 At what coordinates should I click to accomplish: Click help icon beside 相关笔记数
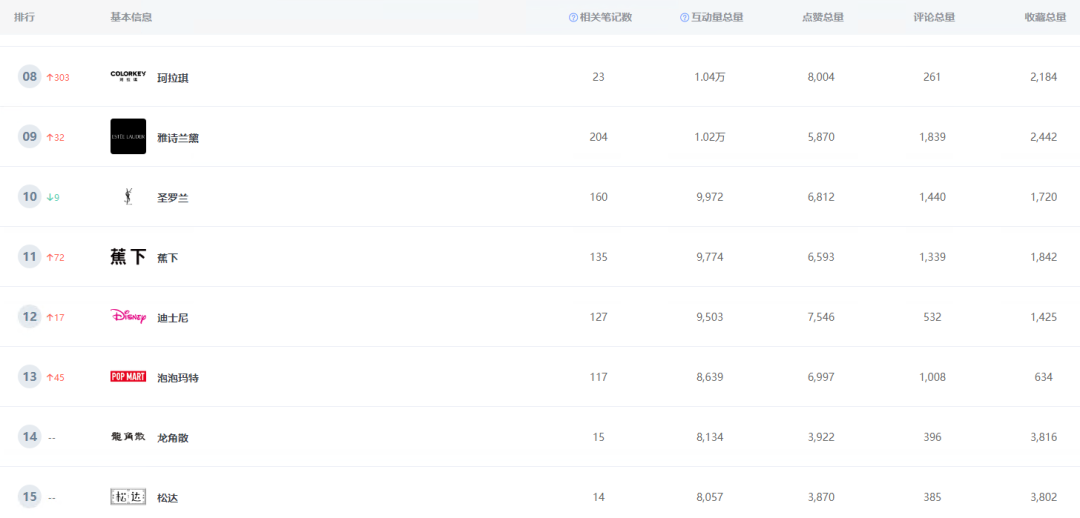pos(573,17)
